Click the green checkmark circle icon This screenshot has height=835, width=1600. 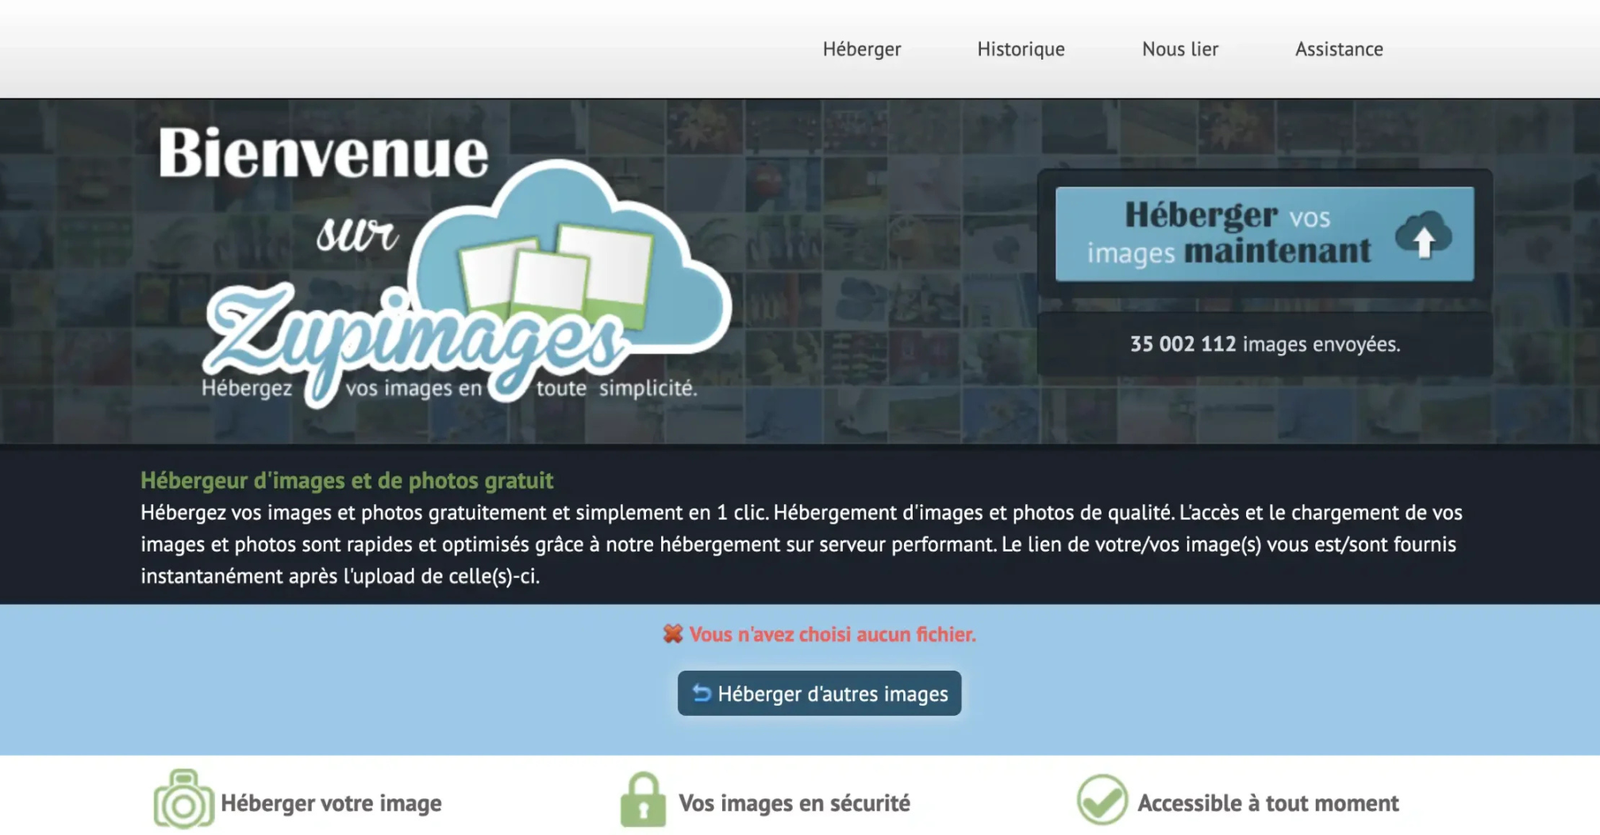click(x=1102, y=800)
